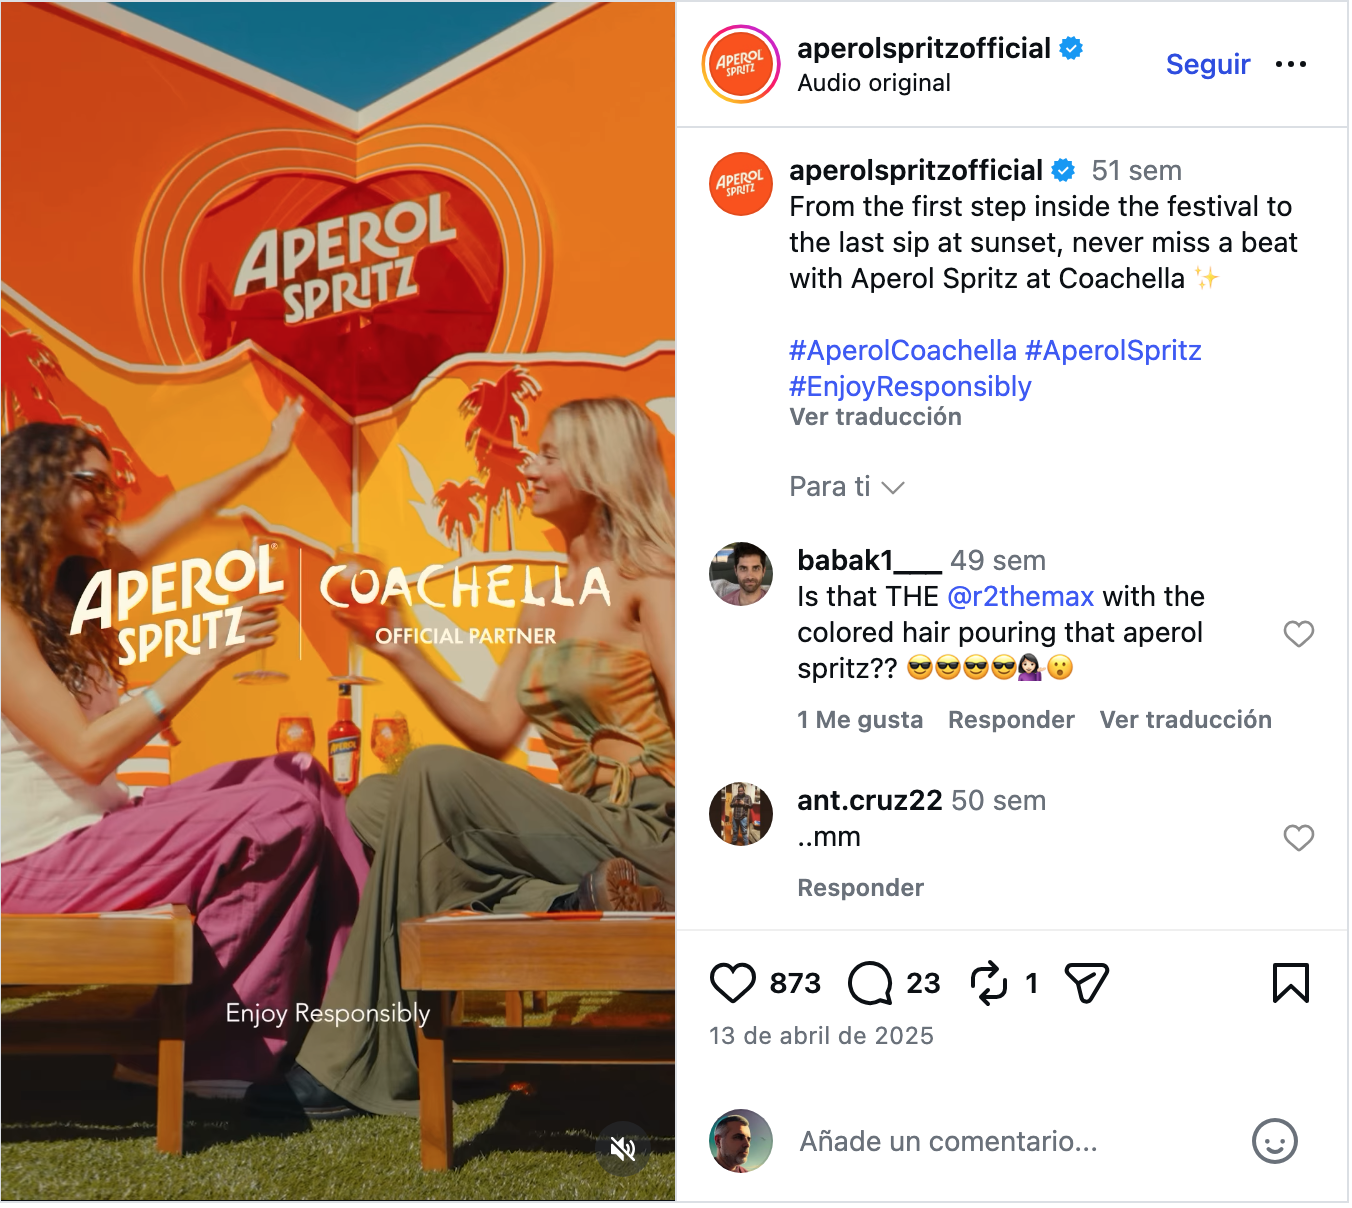Click Ver traducción under the caption
The image size is (1352, 1208).
coord(875,417)
